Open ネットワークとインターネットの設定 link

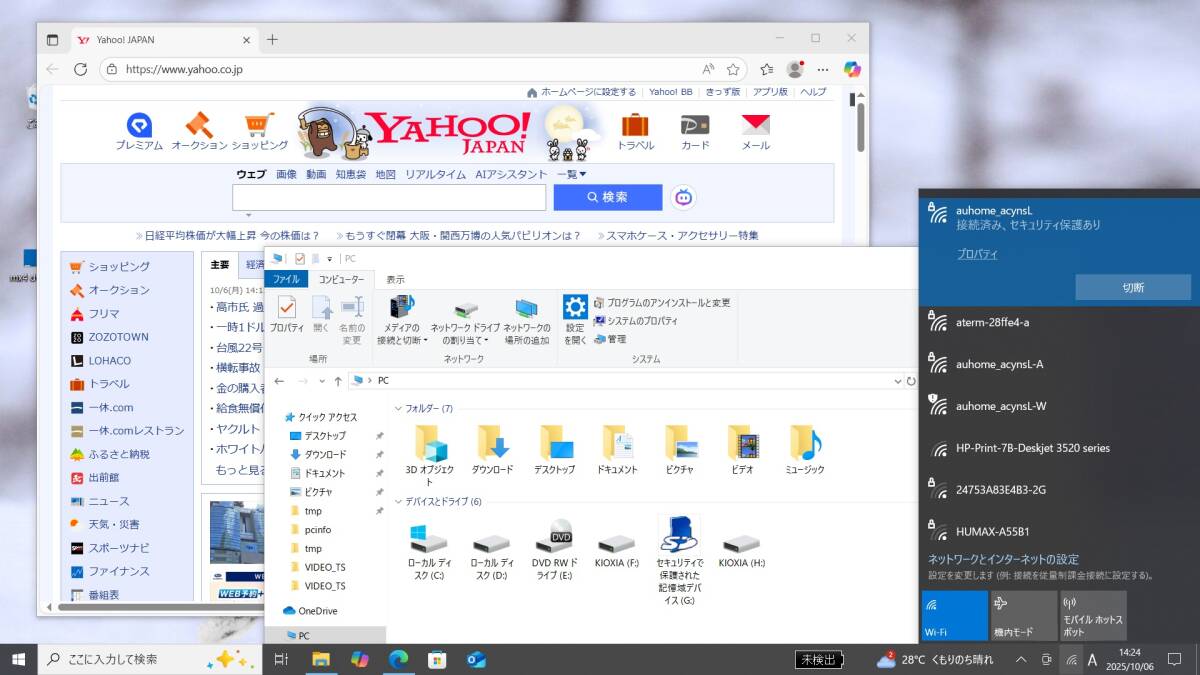1003,559
